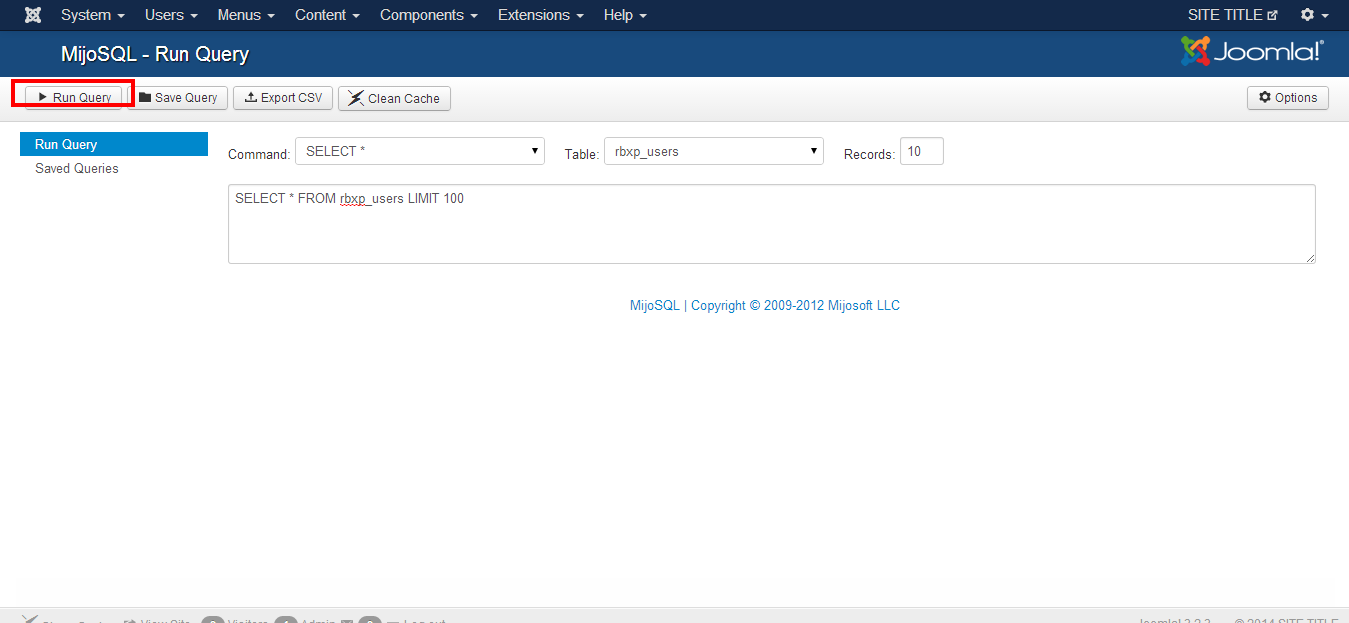Open the Menus menu
The width and height of the screenshot is (1349, 623).
246,15
